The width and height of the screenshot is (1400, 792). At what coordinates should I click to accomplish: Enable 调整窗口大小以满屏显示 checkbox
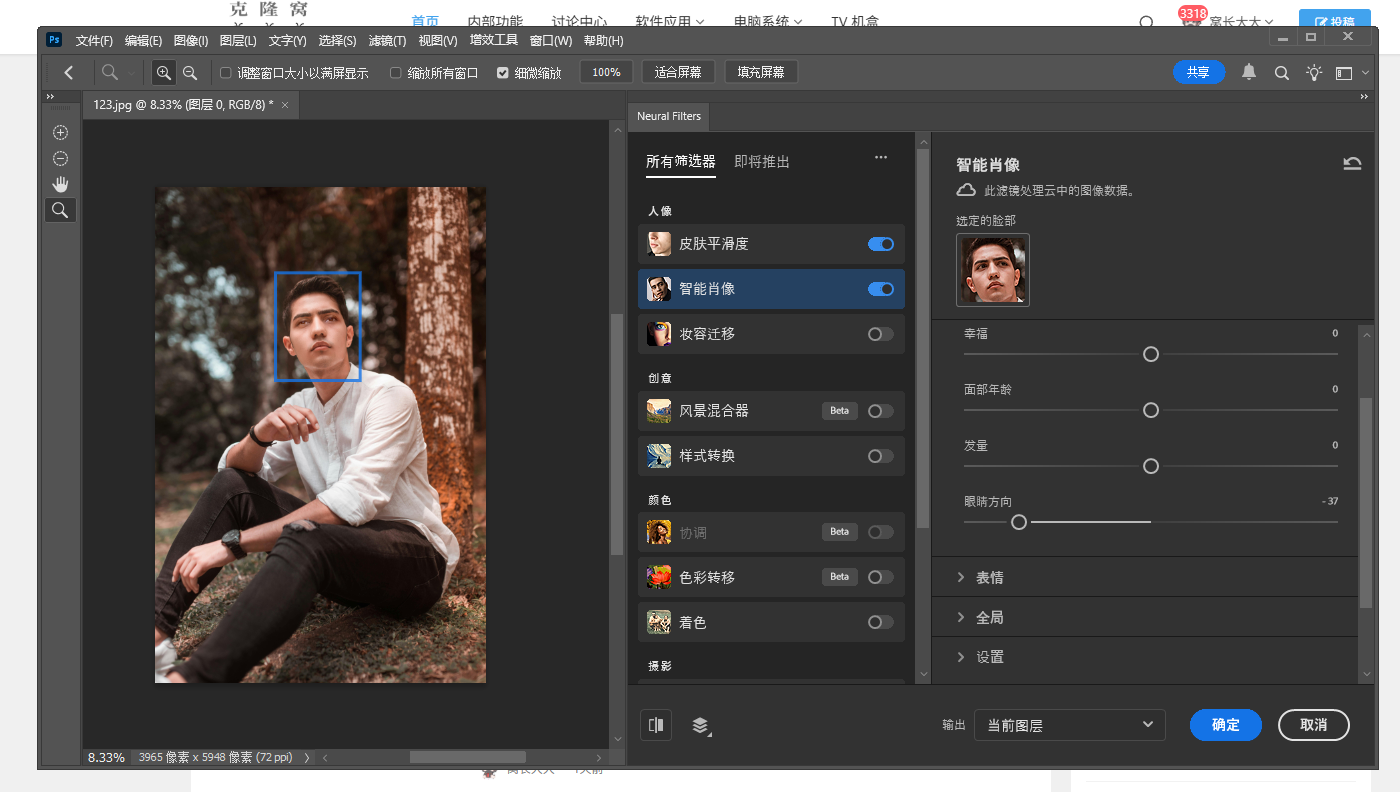coord(225,73)
